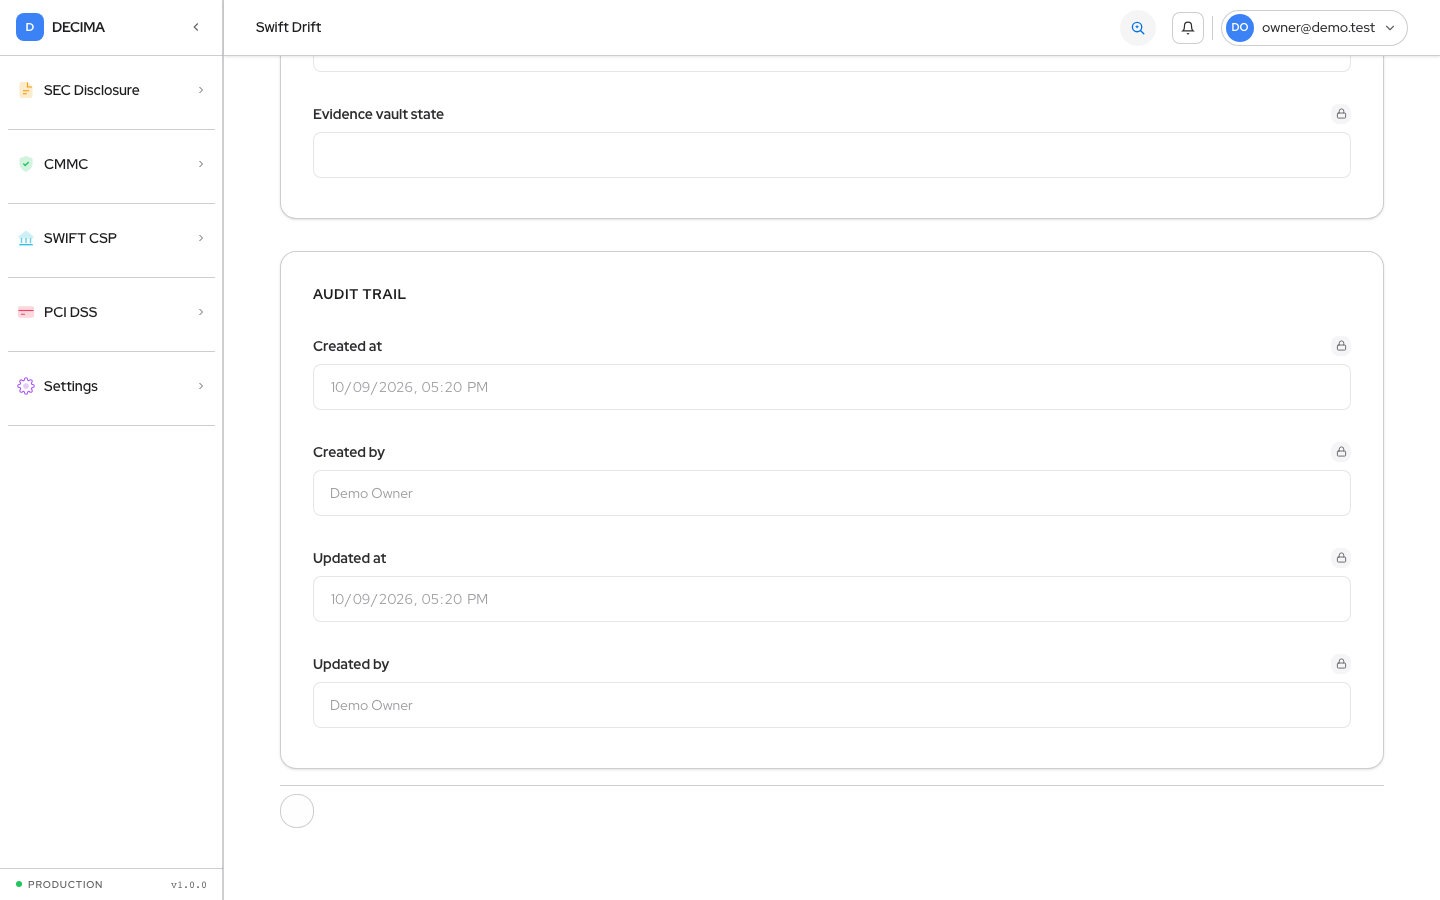
Task: Click the lock icon beside Created by
Action: [1341, 452]
